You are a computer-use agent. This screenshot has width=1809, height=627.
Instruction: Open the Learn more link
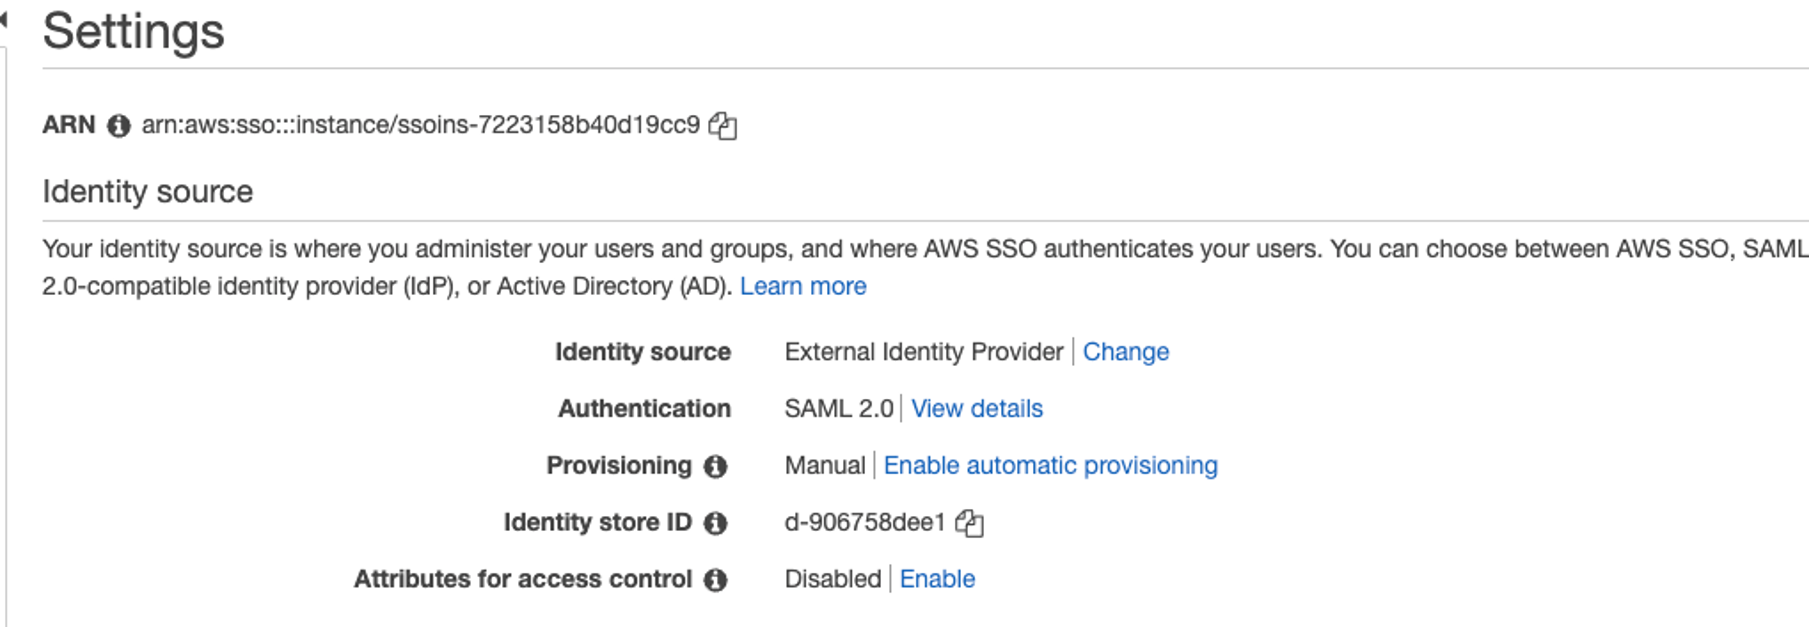(x=802, y=287)
